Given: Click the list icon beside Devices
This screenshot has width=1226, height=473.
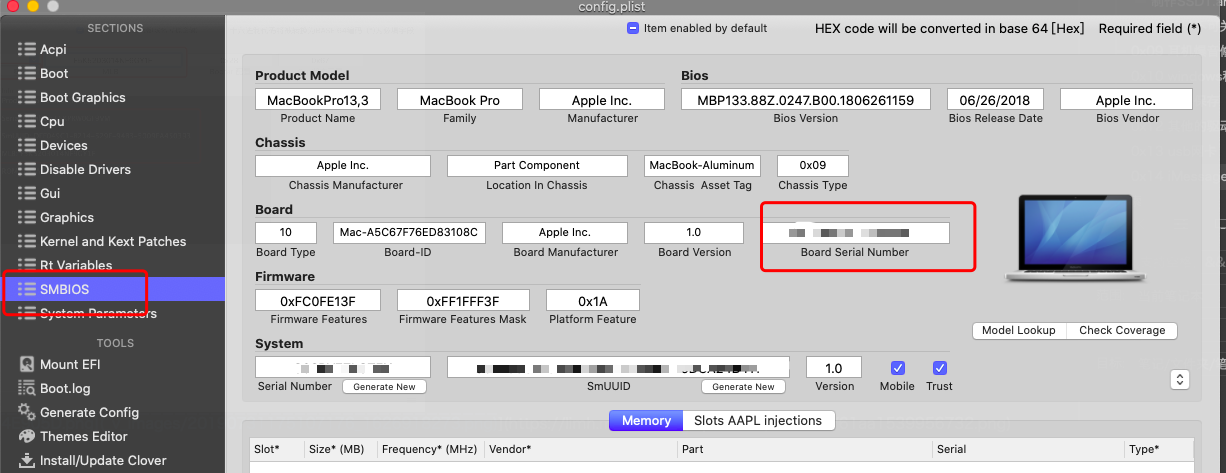Looking at the screenshot, I should pyautogui.click(x=27, y=145).
